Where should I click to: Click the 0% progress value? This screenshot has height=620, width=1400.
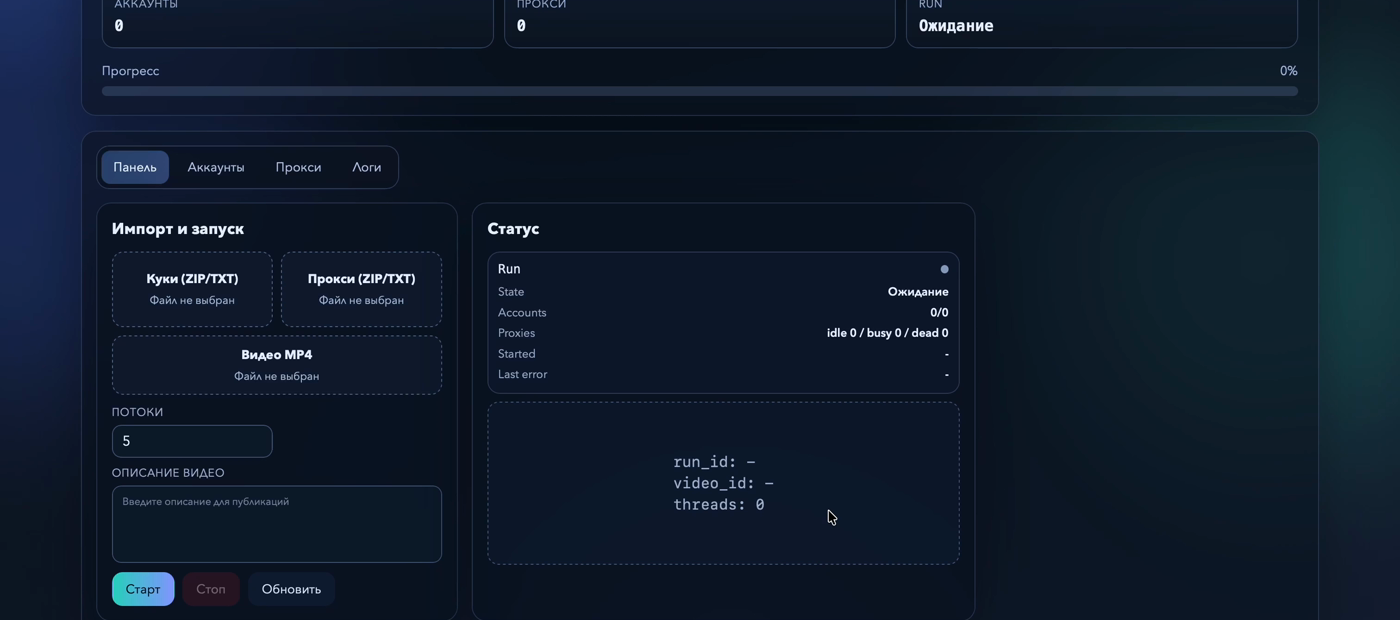click(1288, 71)
